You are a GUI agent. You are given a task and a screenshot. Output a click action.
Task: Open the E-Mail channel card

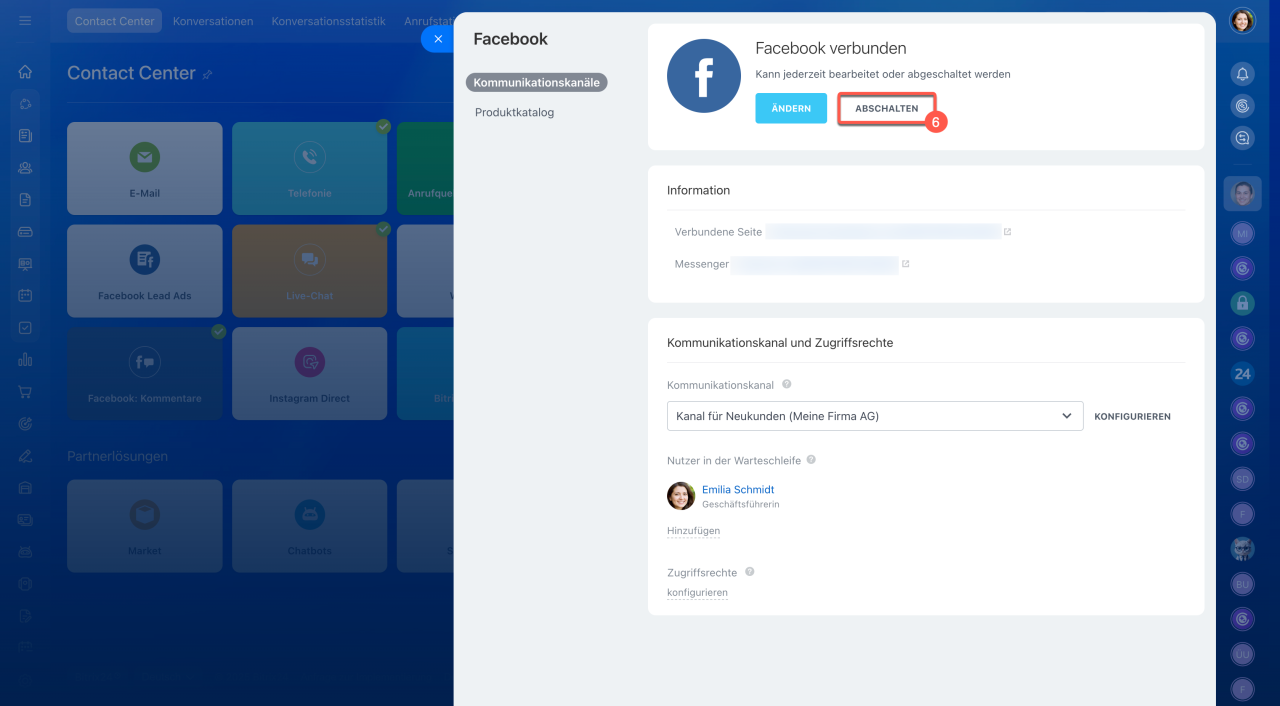tap(145, 168)
